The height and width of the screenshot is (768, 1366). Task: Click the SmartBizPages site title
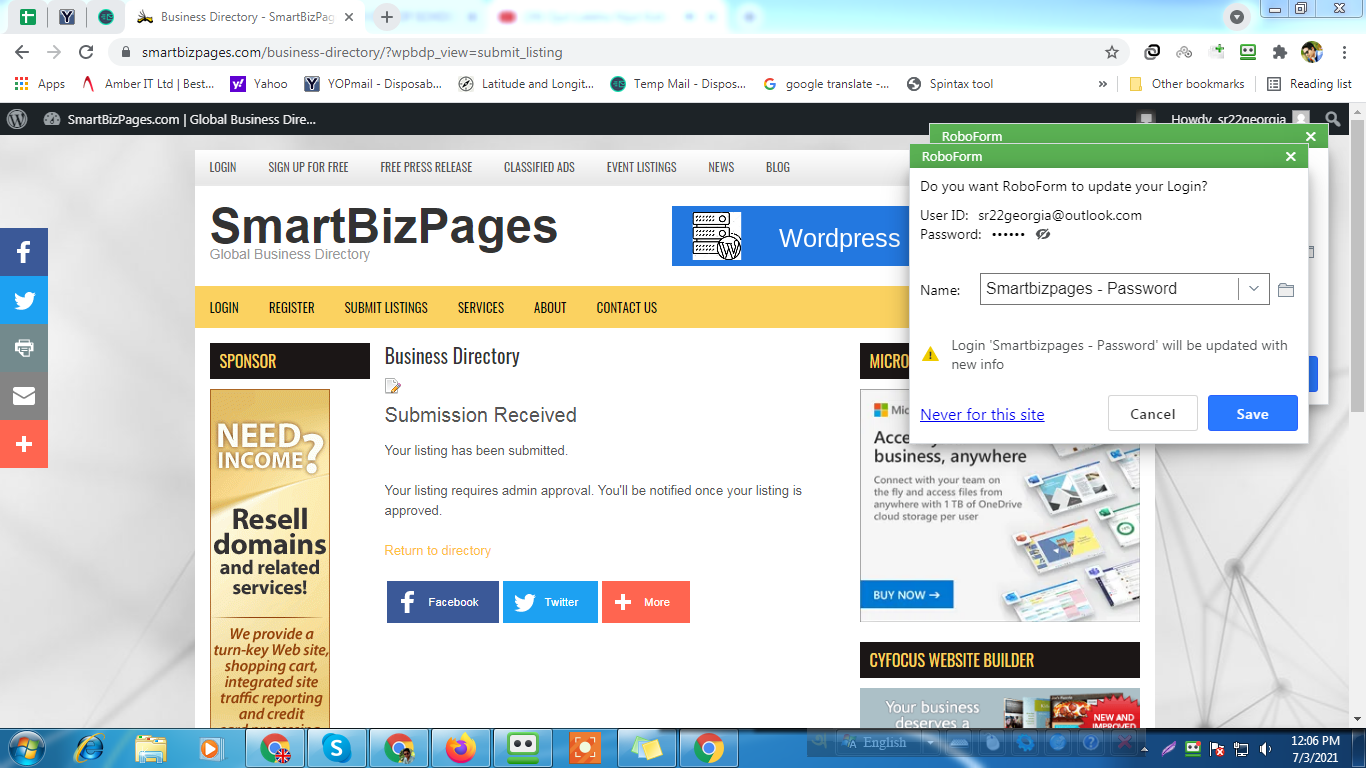(384, 226)
